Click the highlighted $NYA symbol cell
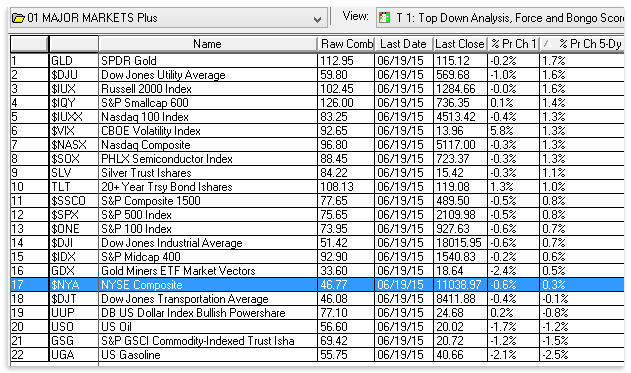 point(74,285)
